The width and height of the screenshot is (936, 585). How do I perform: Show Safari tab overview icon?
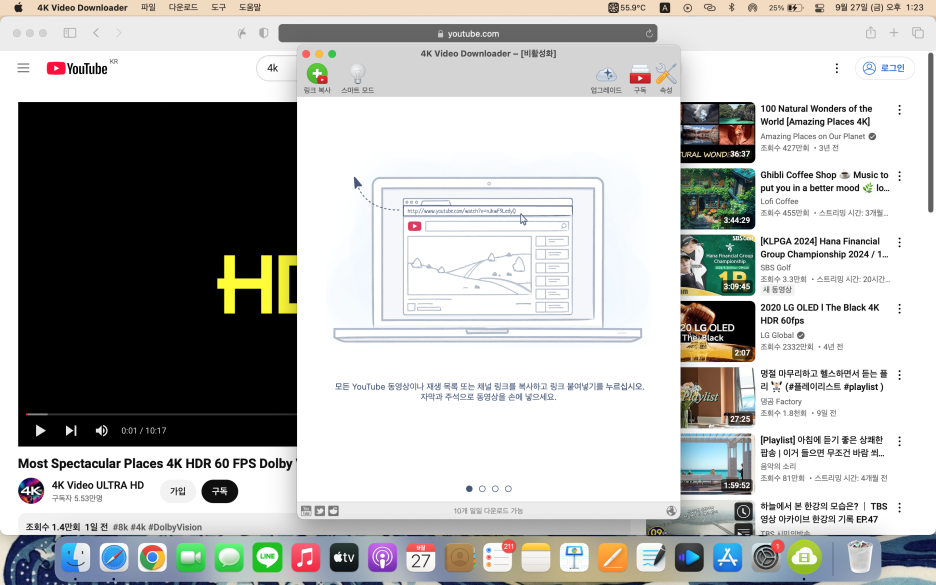pos(917,33)
